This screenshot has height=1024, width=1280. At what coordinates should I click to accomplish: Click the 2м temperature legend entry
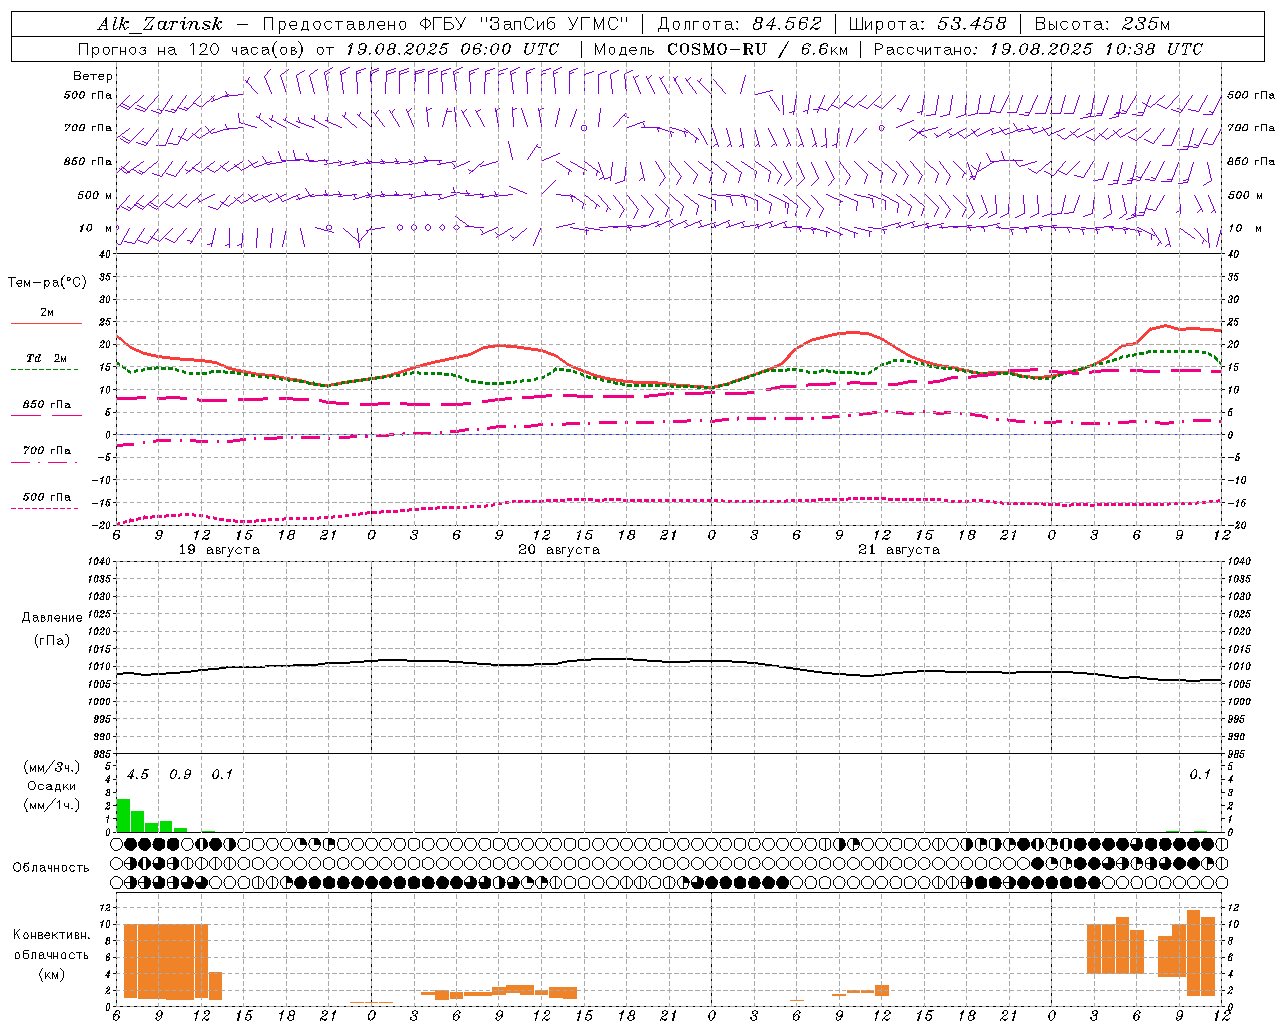(46, 313)
